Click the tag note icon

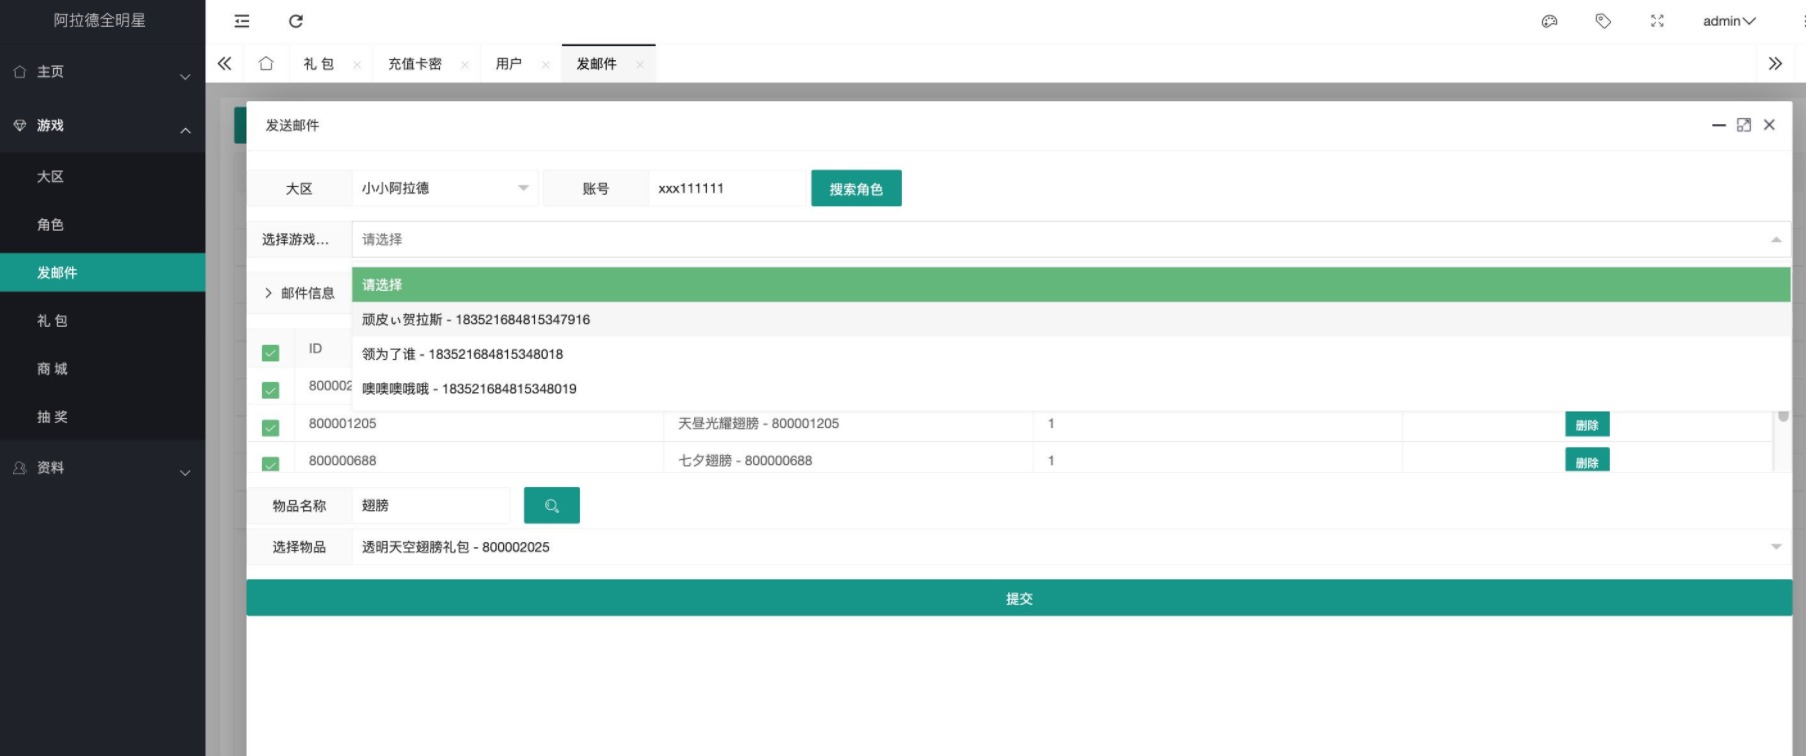coord(1603,21)
